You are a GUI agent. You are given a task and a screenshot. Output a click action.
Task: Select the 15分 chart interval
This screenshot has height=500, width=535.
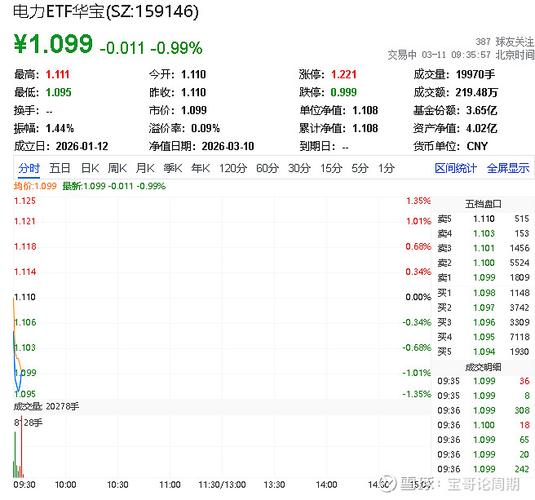(331, 168)
